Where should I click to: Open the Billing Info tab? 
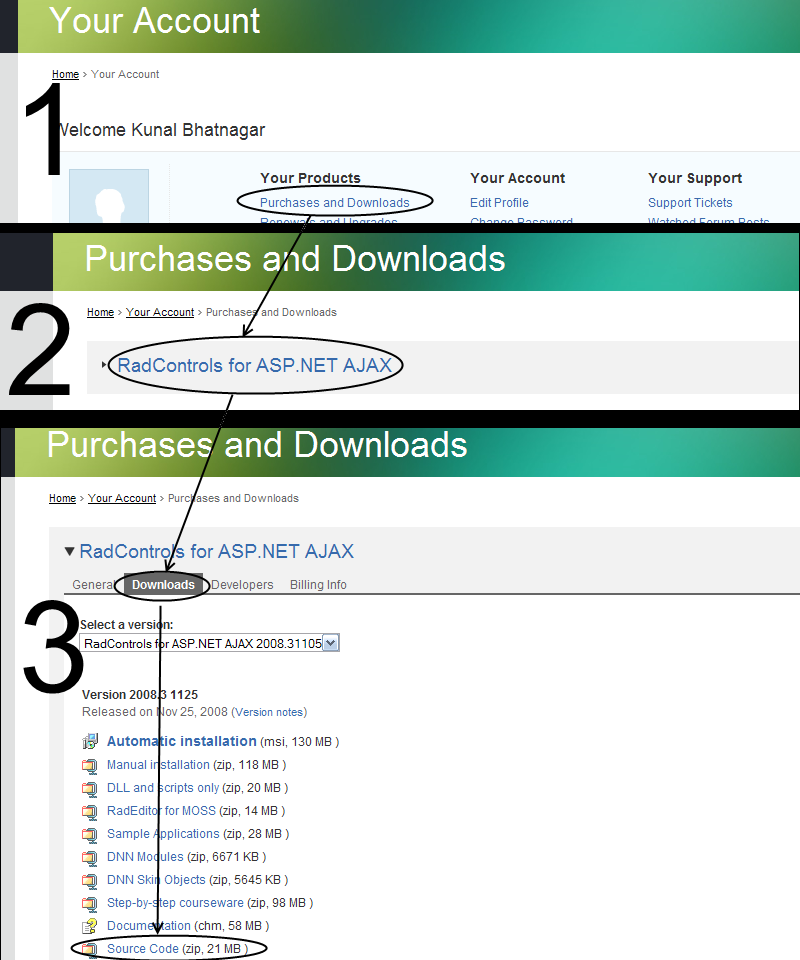pos(318,585)
